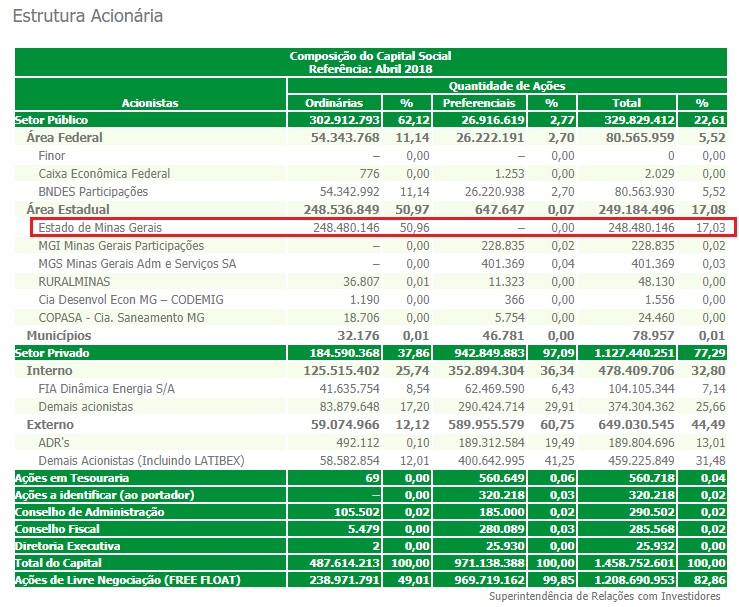The height and width of the screenshot is (607, 739).
Task: Click the Área Federal row label
Action: [65, 138]
